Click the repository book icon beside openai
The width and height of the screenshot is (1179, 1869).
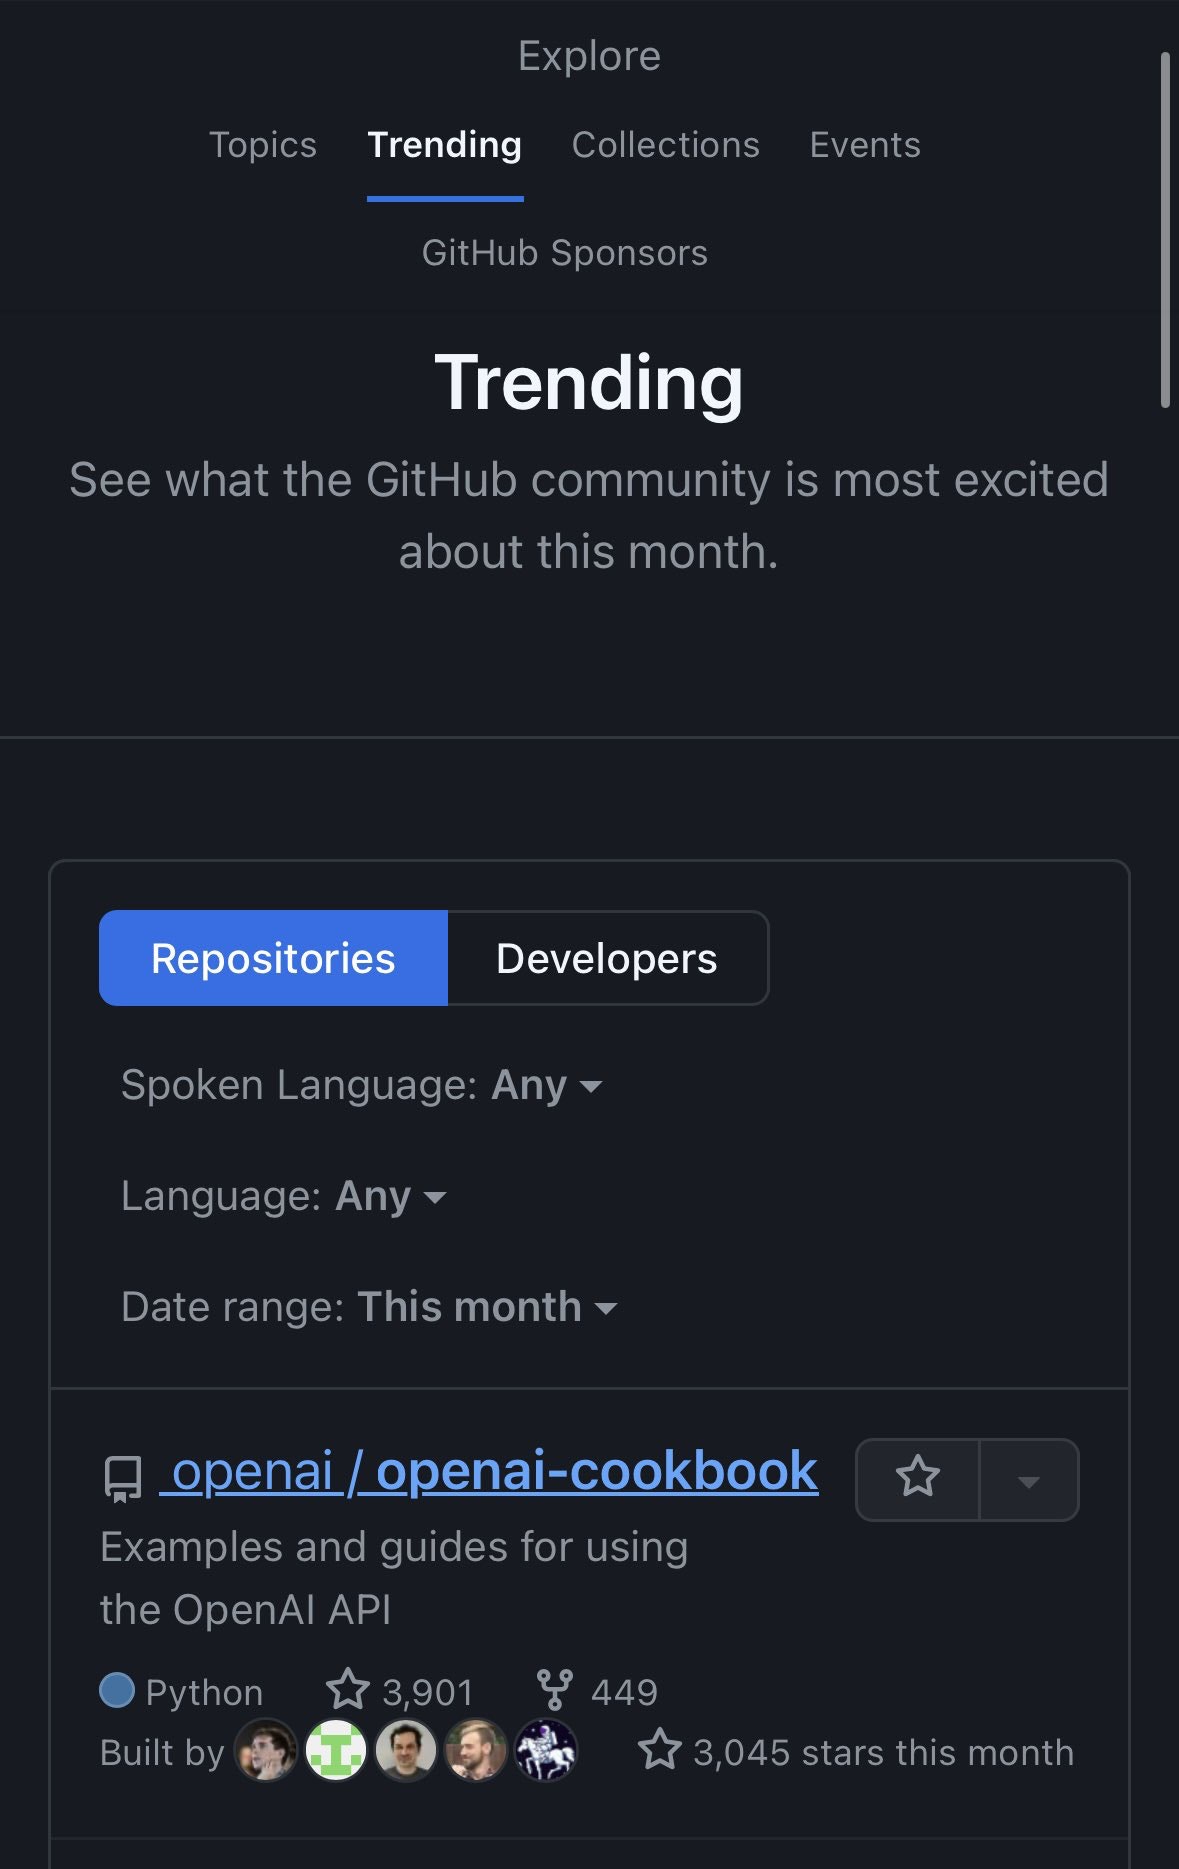pyautogui.click(x=123, y=1479)
